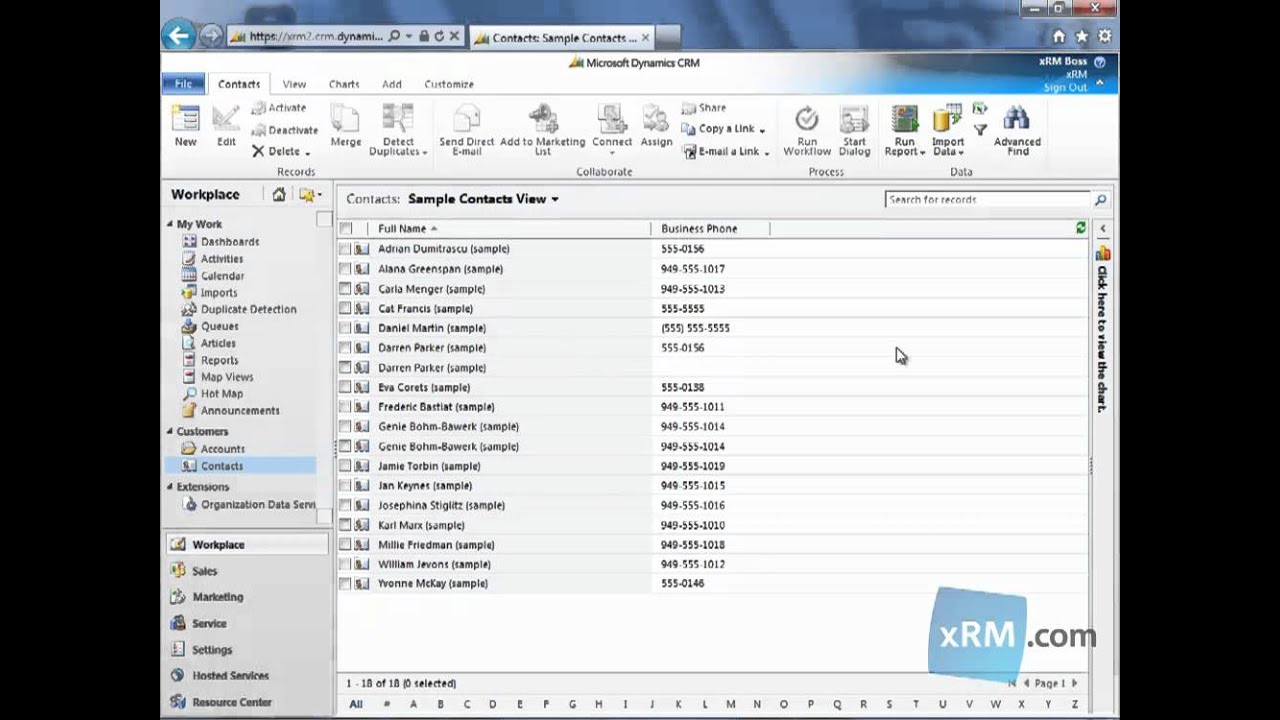Check the box for Adrian Dumitrascu (sample)
1280x720 pixels.
click(345, 249)
